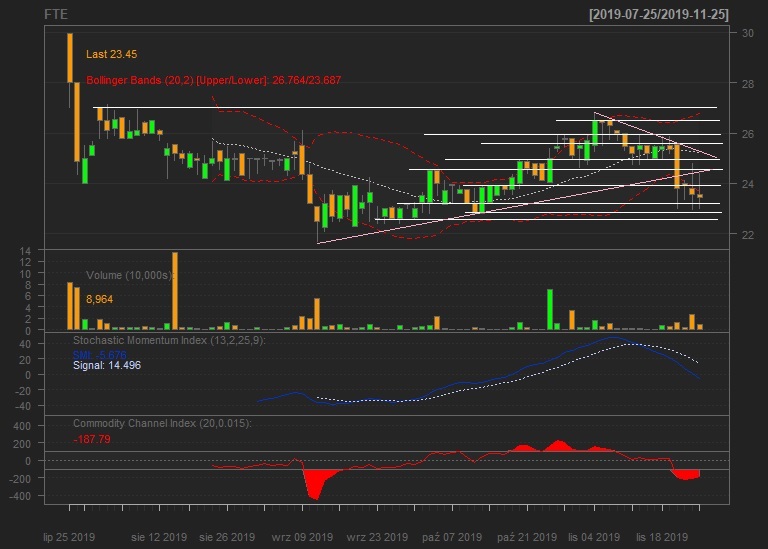The height and width of the screenshot is (549, 768).
Task: Click the 'lip 25 2019' date axis label
Action: (69, 537)
